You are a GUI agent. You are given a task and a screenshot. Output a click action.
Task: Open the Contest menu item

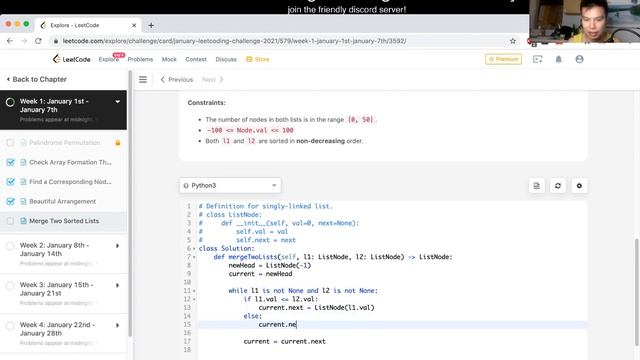(196, 59)
